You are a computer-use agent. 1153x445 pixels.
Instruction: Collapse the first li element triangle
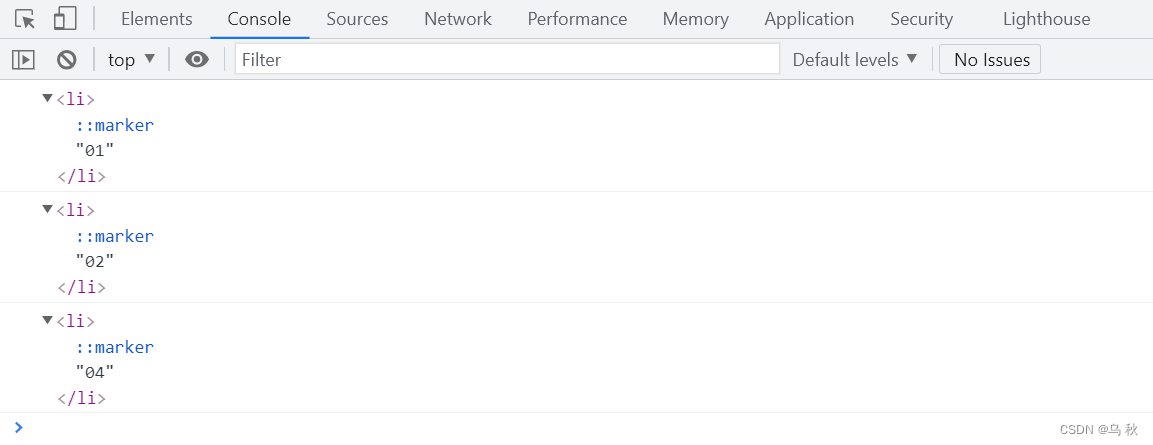(48, 98)
